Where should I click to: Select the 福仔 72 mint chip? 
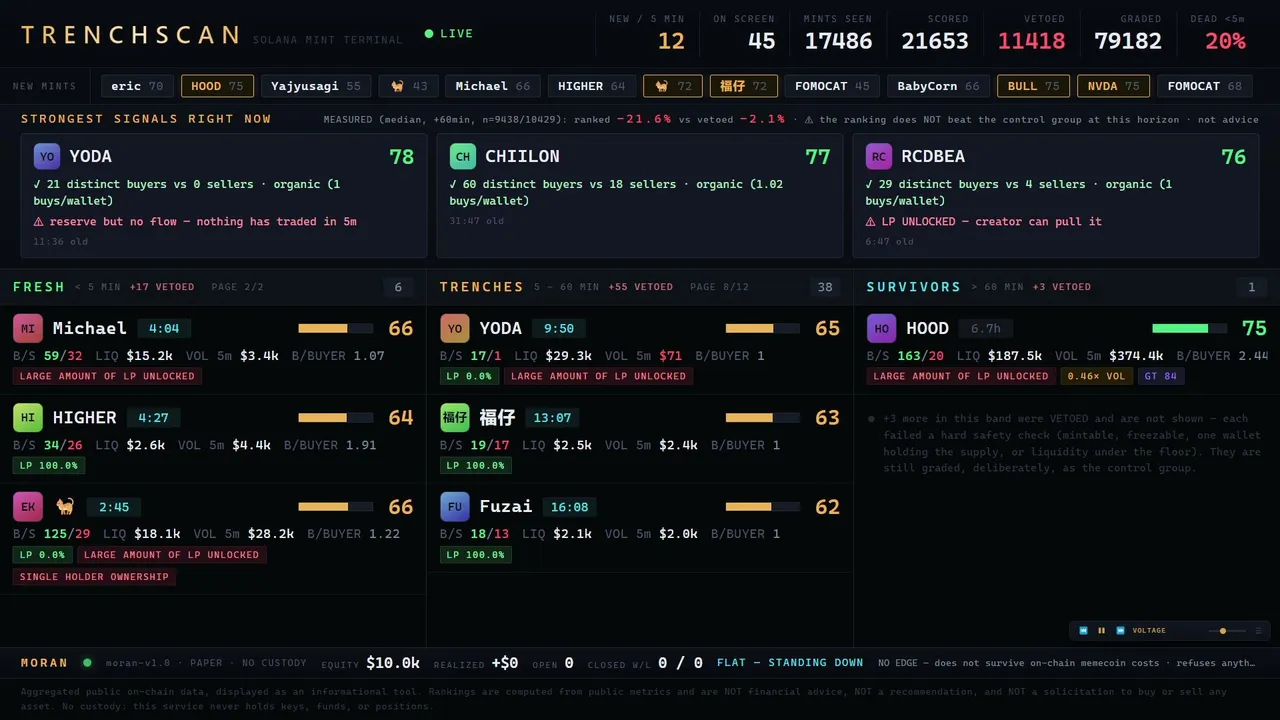point(744,86)
